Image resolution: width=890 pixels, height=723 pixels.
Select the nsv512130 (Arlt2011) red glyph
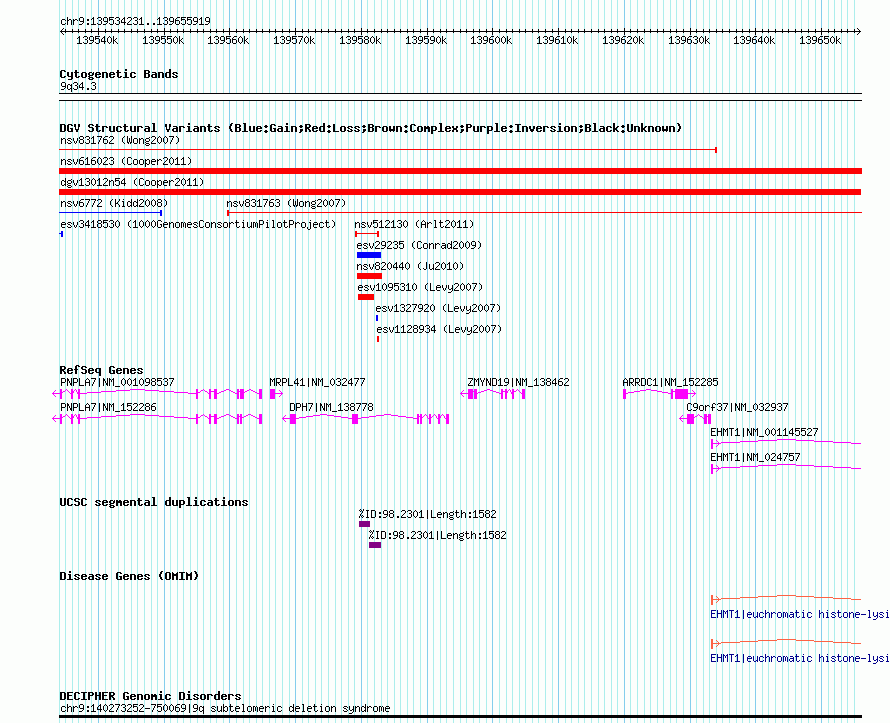tap(367, 234)
